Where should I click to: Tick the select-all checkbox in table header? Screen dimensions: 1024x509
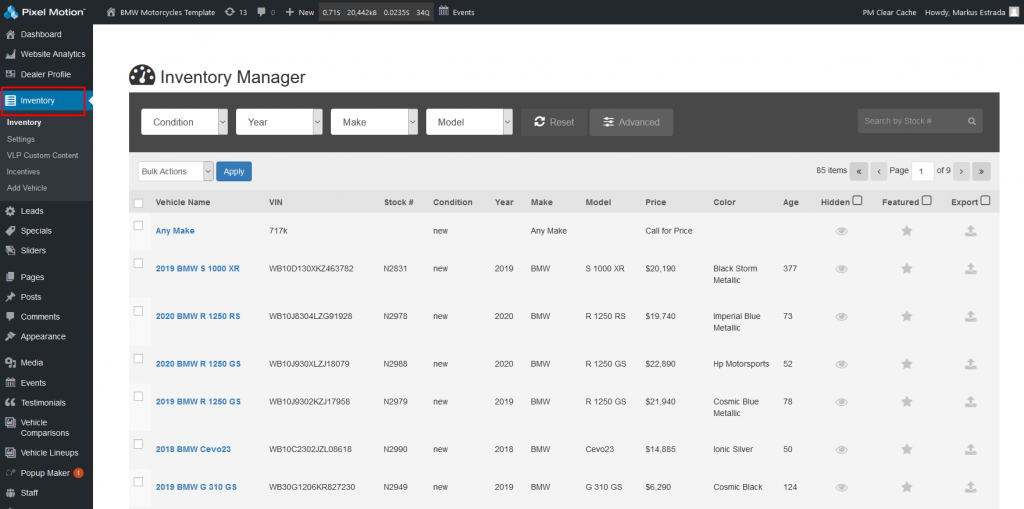(138, 203)
